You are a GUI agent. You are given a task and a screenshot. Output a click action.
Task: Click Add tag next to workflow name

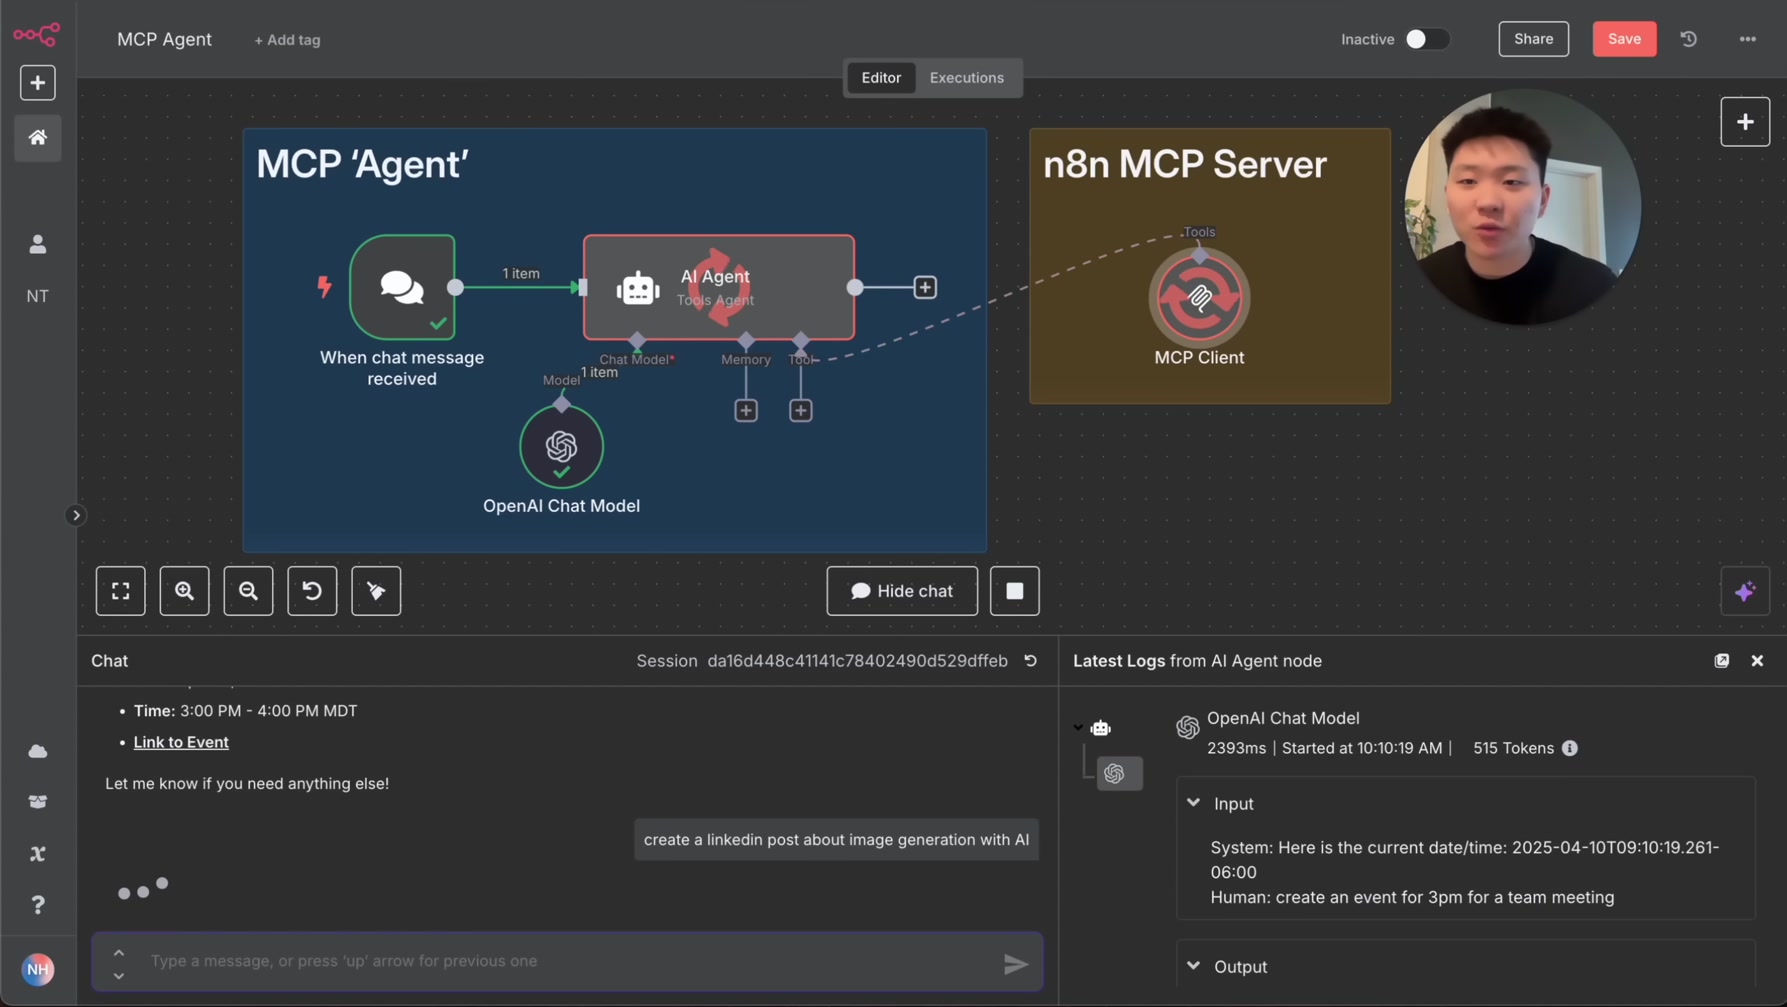pos(287,40)
